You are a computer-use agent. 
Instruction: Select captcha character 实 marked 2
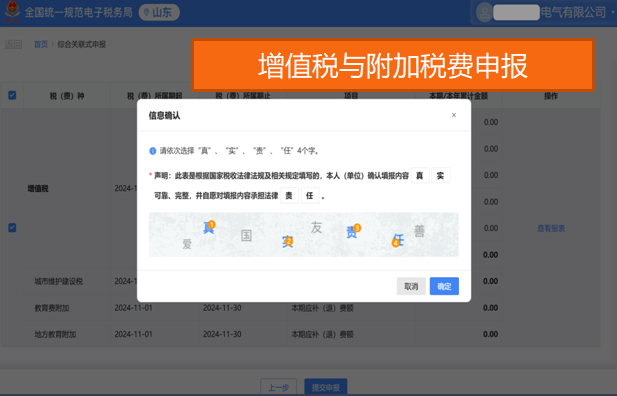(288, 241)
